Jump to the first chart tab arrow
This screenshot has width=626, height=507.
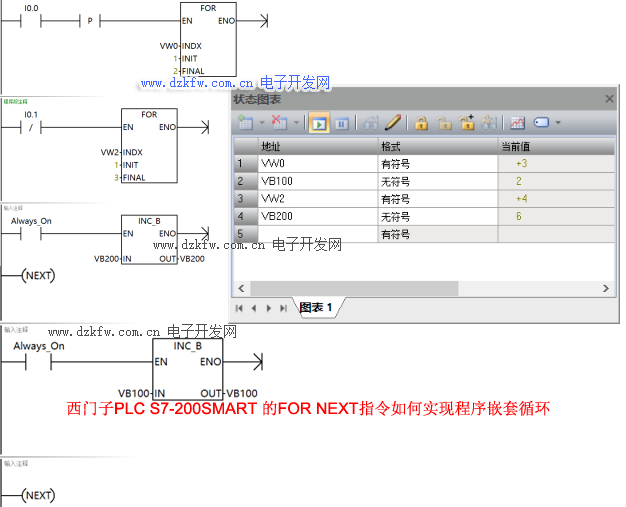point(240,308)
